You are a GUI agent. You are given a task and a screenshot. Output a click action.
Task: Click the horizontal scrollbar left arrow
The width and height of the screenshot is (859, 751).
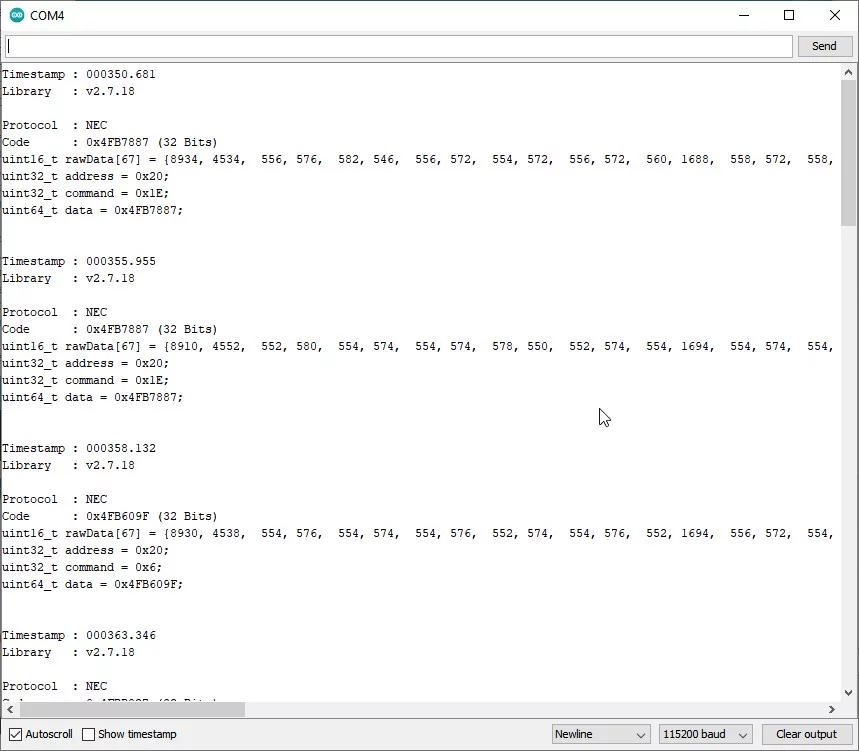(10, 709)
